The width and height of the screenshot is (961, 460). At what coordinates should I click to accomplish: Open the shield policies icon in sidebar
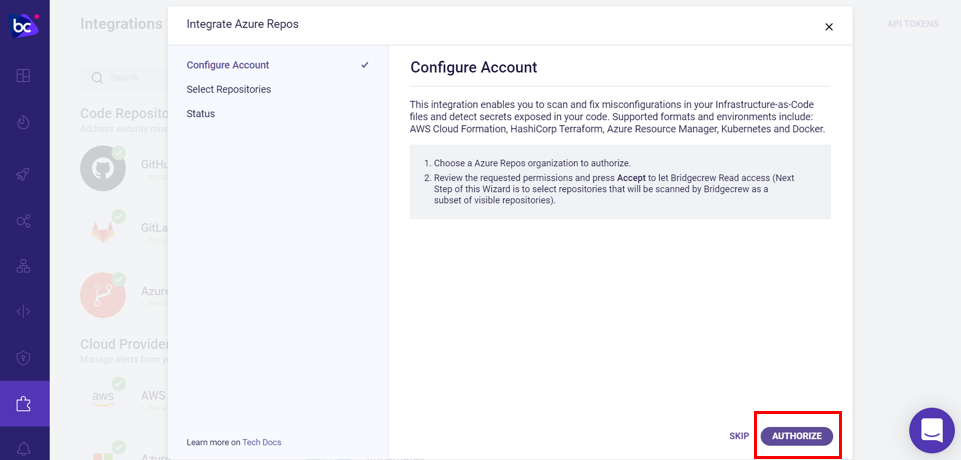(x=23, y=358)
